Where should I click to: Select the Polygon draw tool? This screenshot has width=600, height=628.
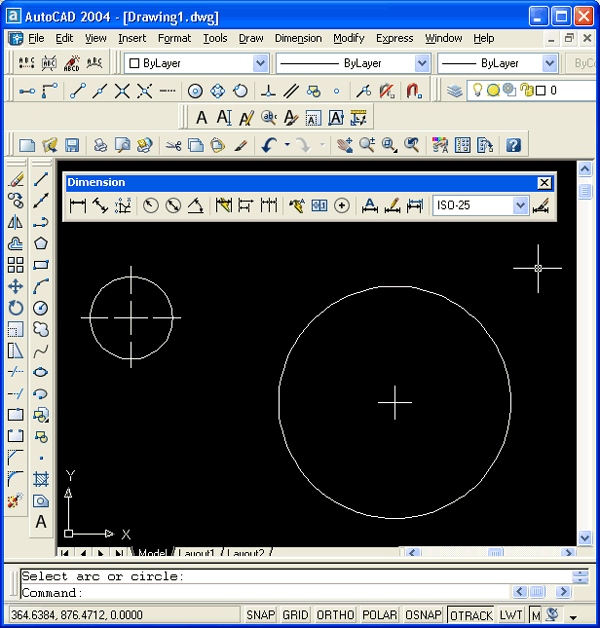[41, 243]
